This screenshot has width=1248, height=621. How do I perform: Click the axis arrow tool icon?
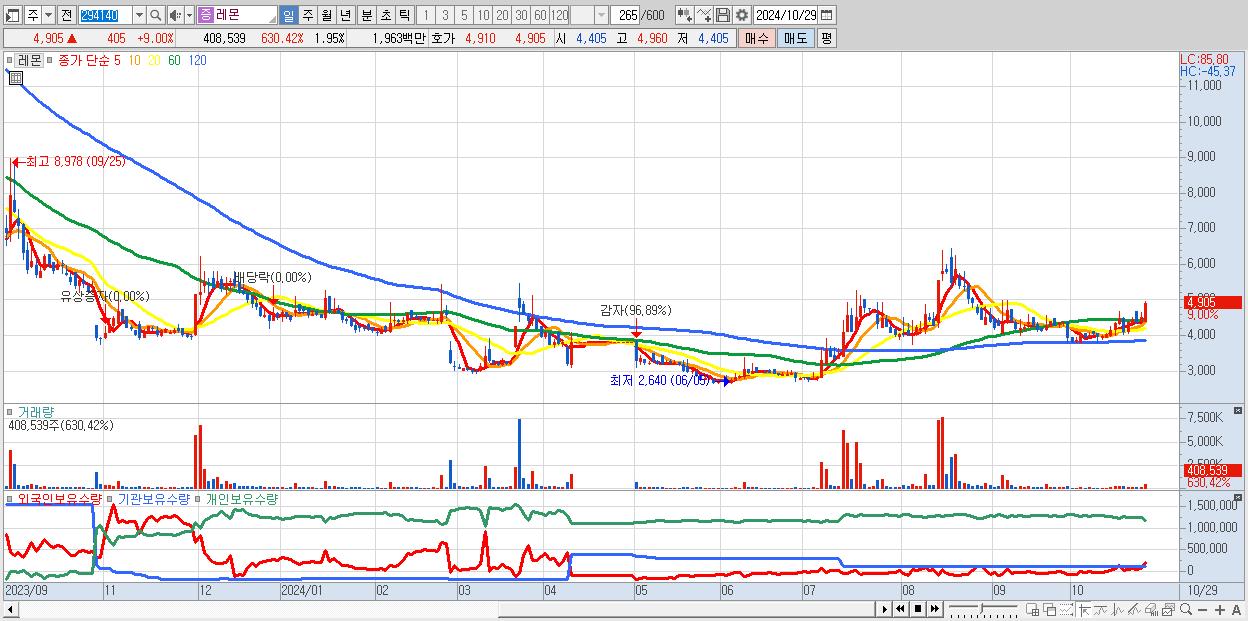point(1085,610)
